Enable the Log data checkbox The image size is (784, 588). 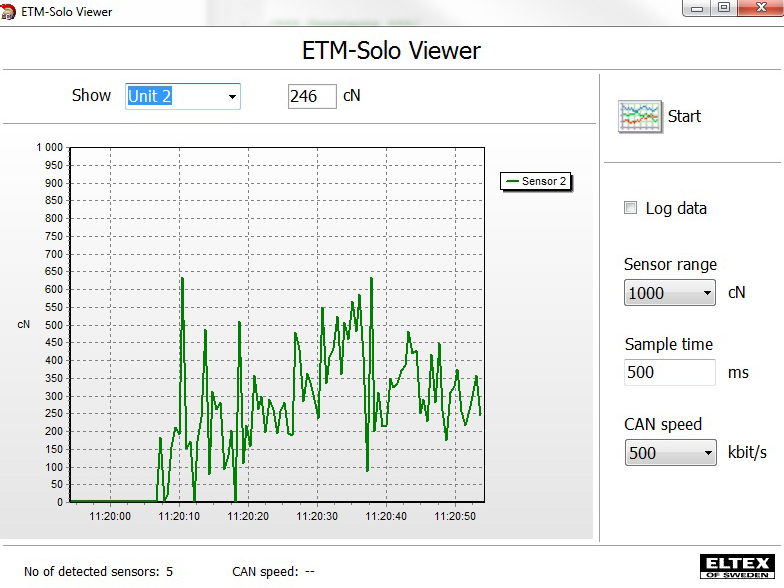pos(630,208)
